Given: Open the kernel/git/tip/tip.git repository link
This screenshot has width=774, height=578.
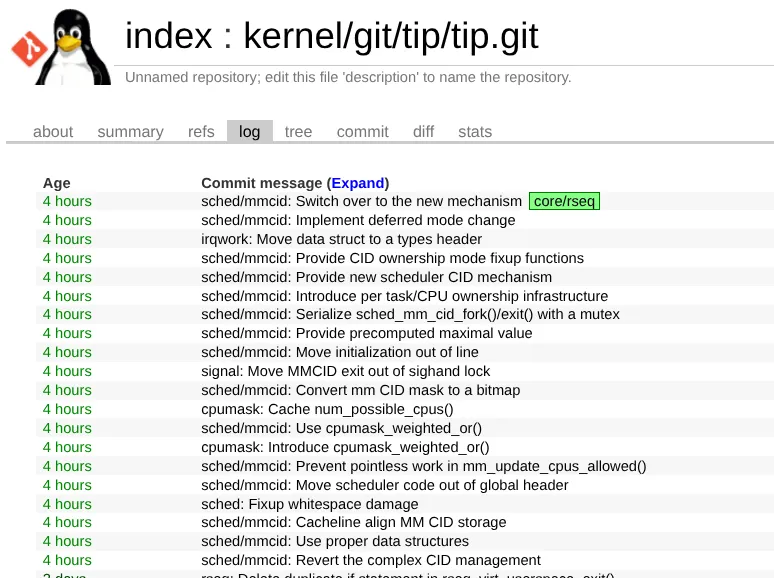Looking at the screenshot, I should [391, 37].
